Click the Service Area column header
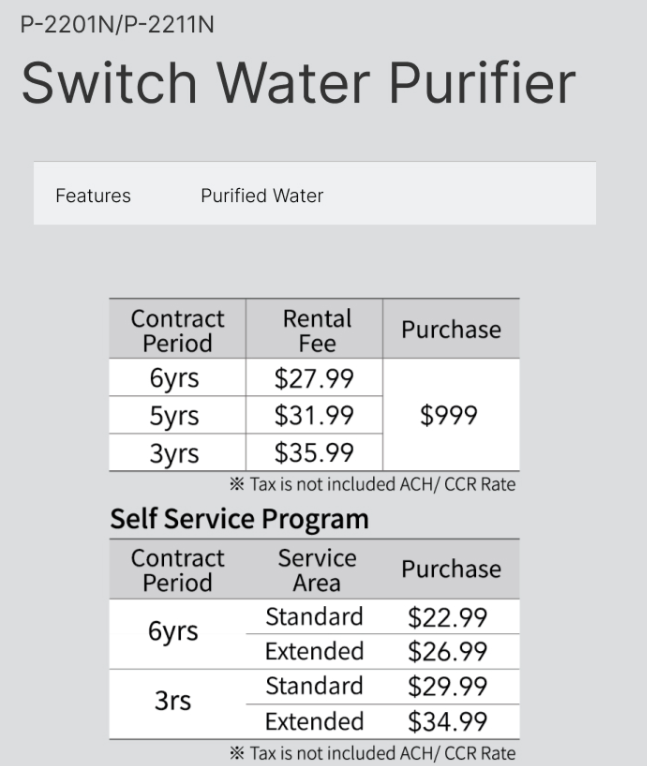Viewport: 647px width, 766px height. pos(317,569)
